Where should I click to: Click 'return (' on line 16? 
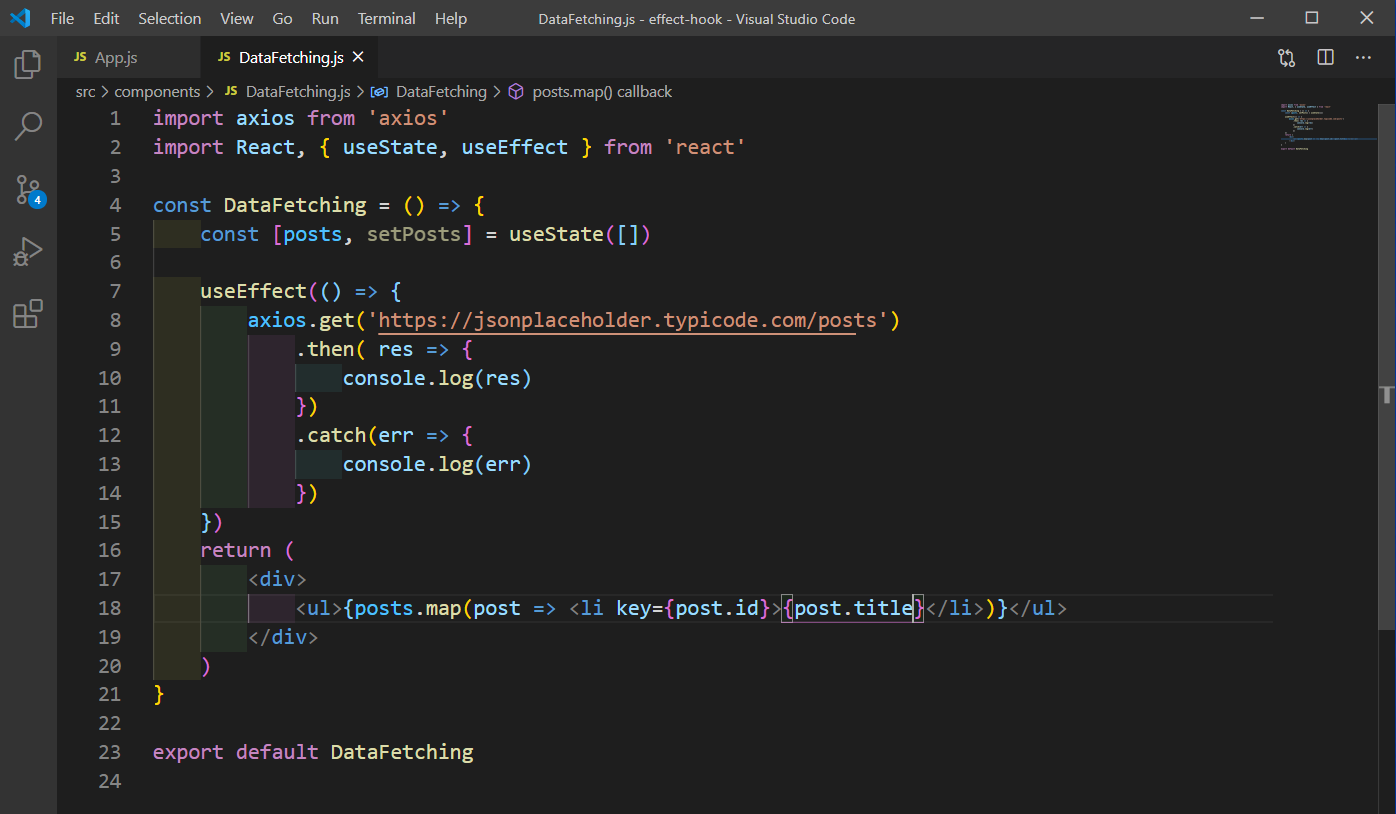tap(247, 550)
